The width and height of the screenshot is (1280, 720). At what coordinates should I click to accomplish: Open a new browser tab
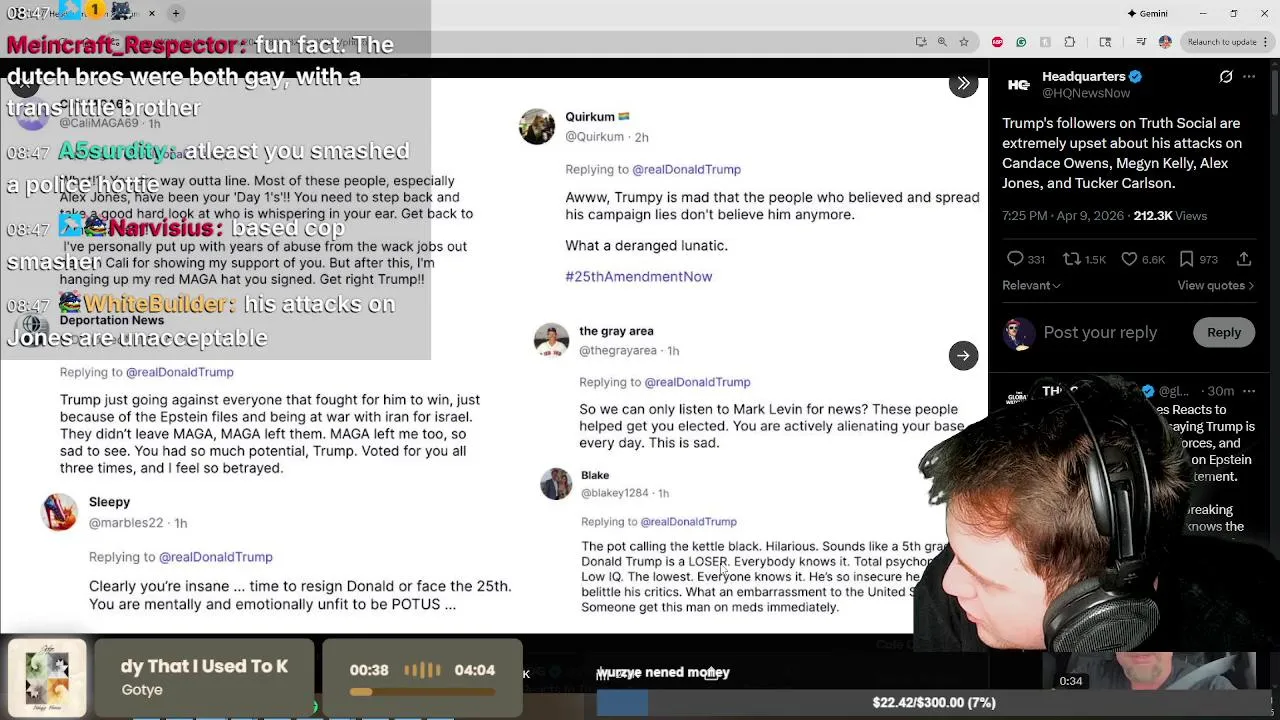(x=176, y=13)
